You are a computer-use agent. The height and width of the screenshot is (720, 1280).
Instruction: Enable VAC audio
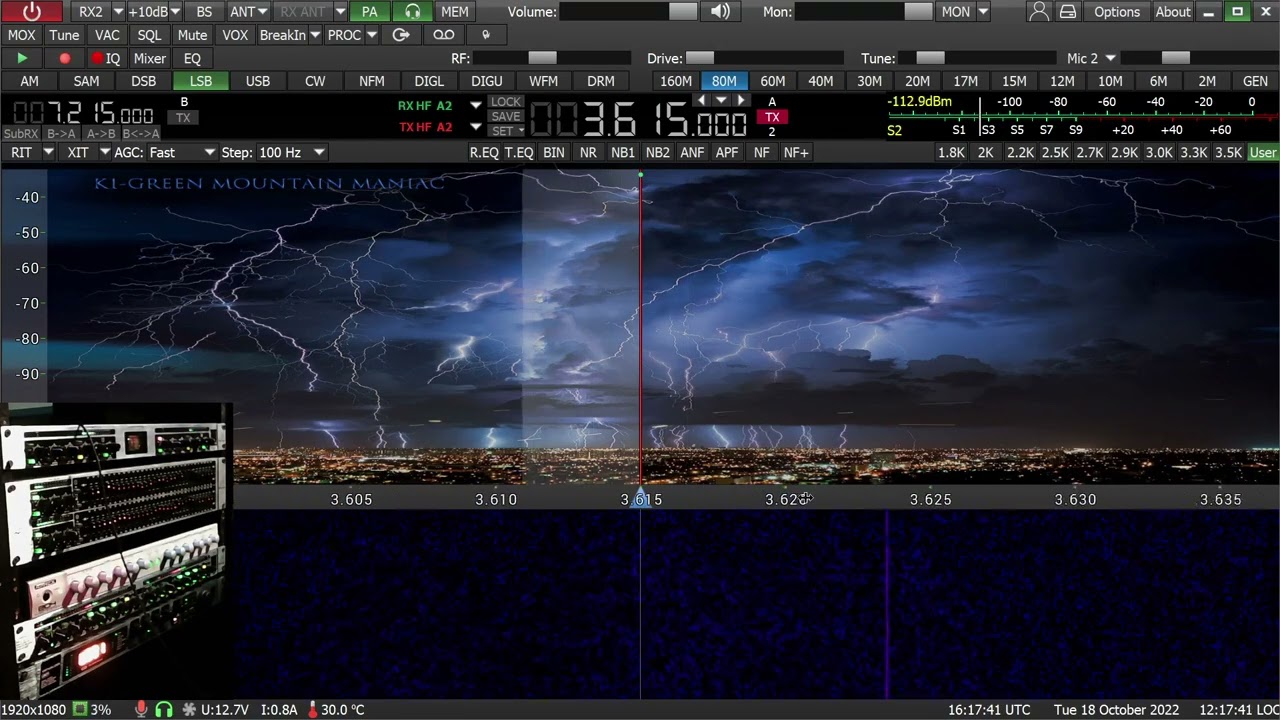pos(107,35)
